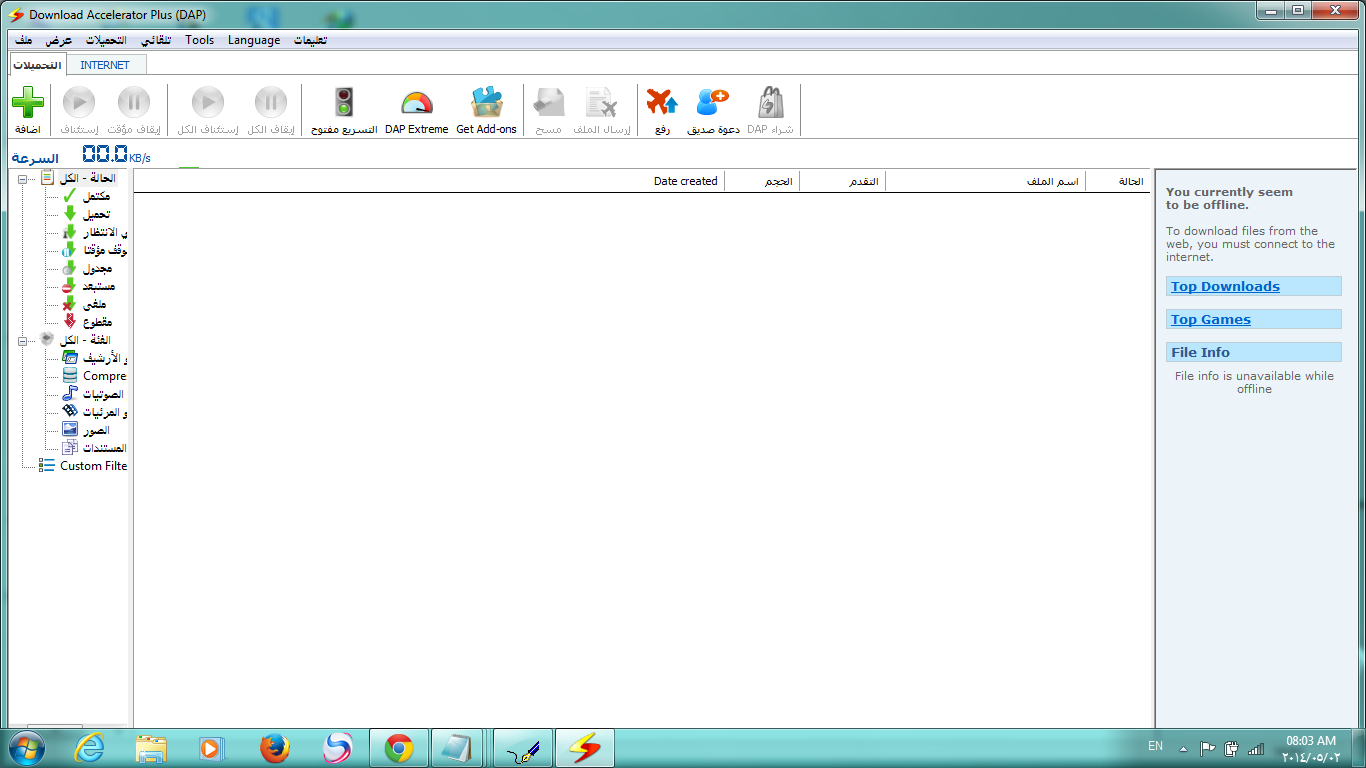Sort by the Size (الحجم) column header
Image resolution: width=1366 pixels, height=768 pixels.
tap(762, 181)
